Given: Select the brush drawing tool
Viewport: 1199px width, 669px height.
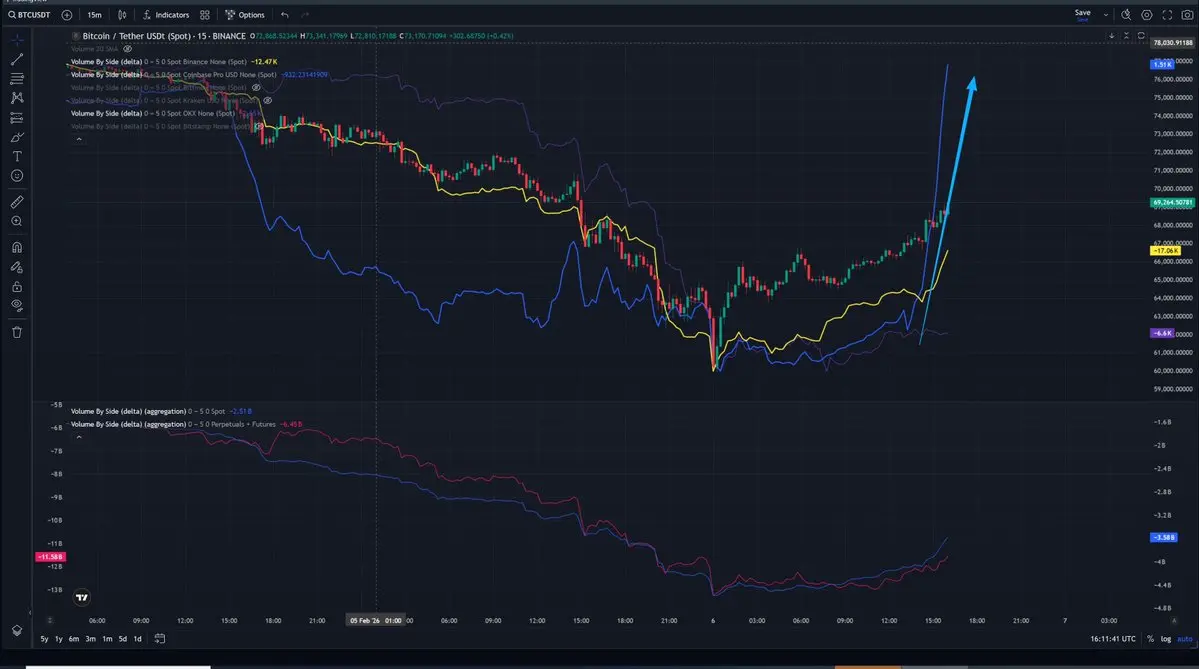Looking at the screenshot, I should 17,137.
